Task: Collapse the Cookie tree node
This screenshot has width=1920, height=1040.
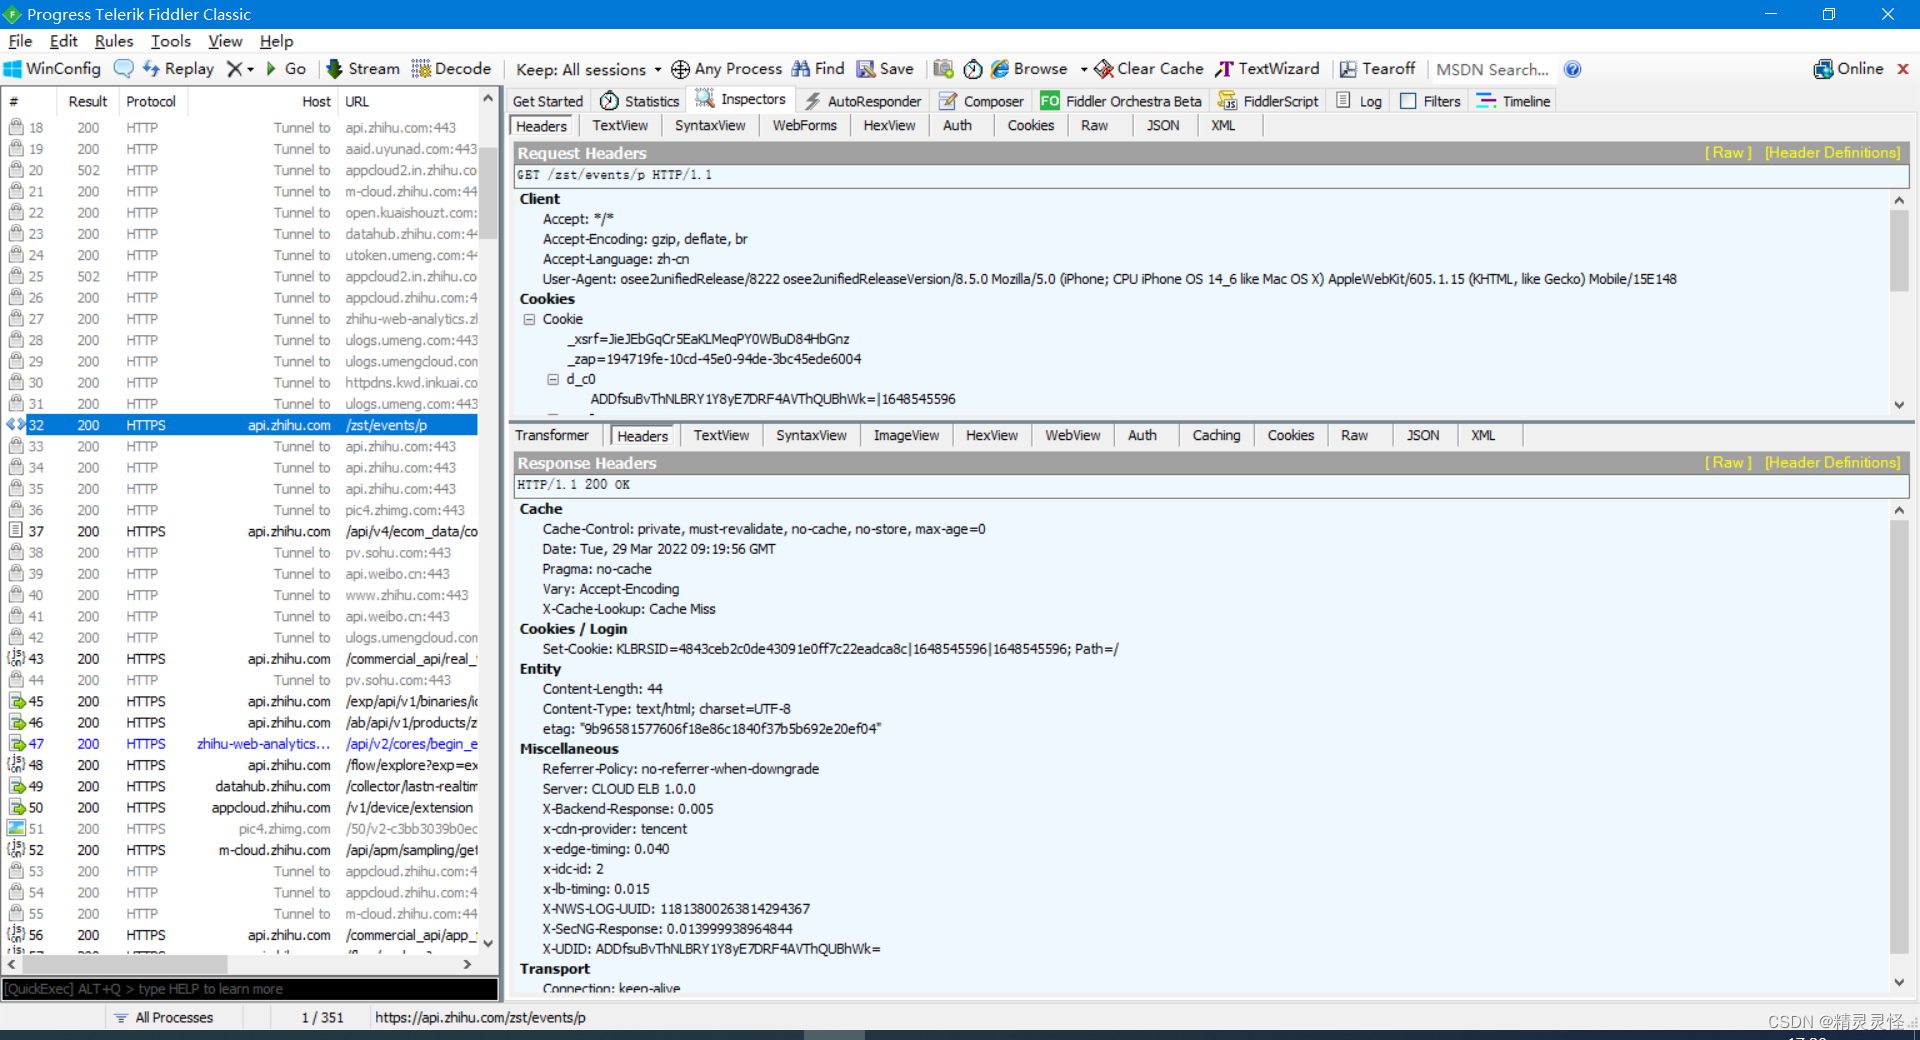Action: click(x=529, y=320)
